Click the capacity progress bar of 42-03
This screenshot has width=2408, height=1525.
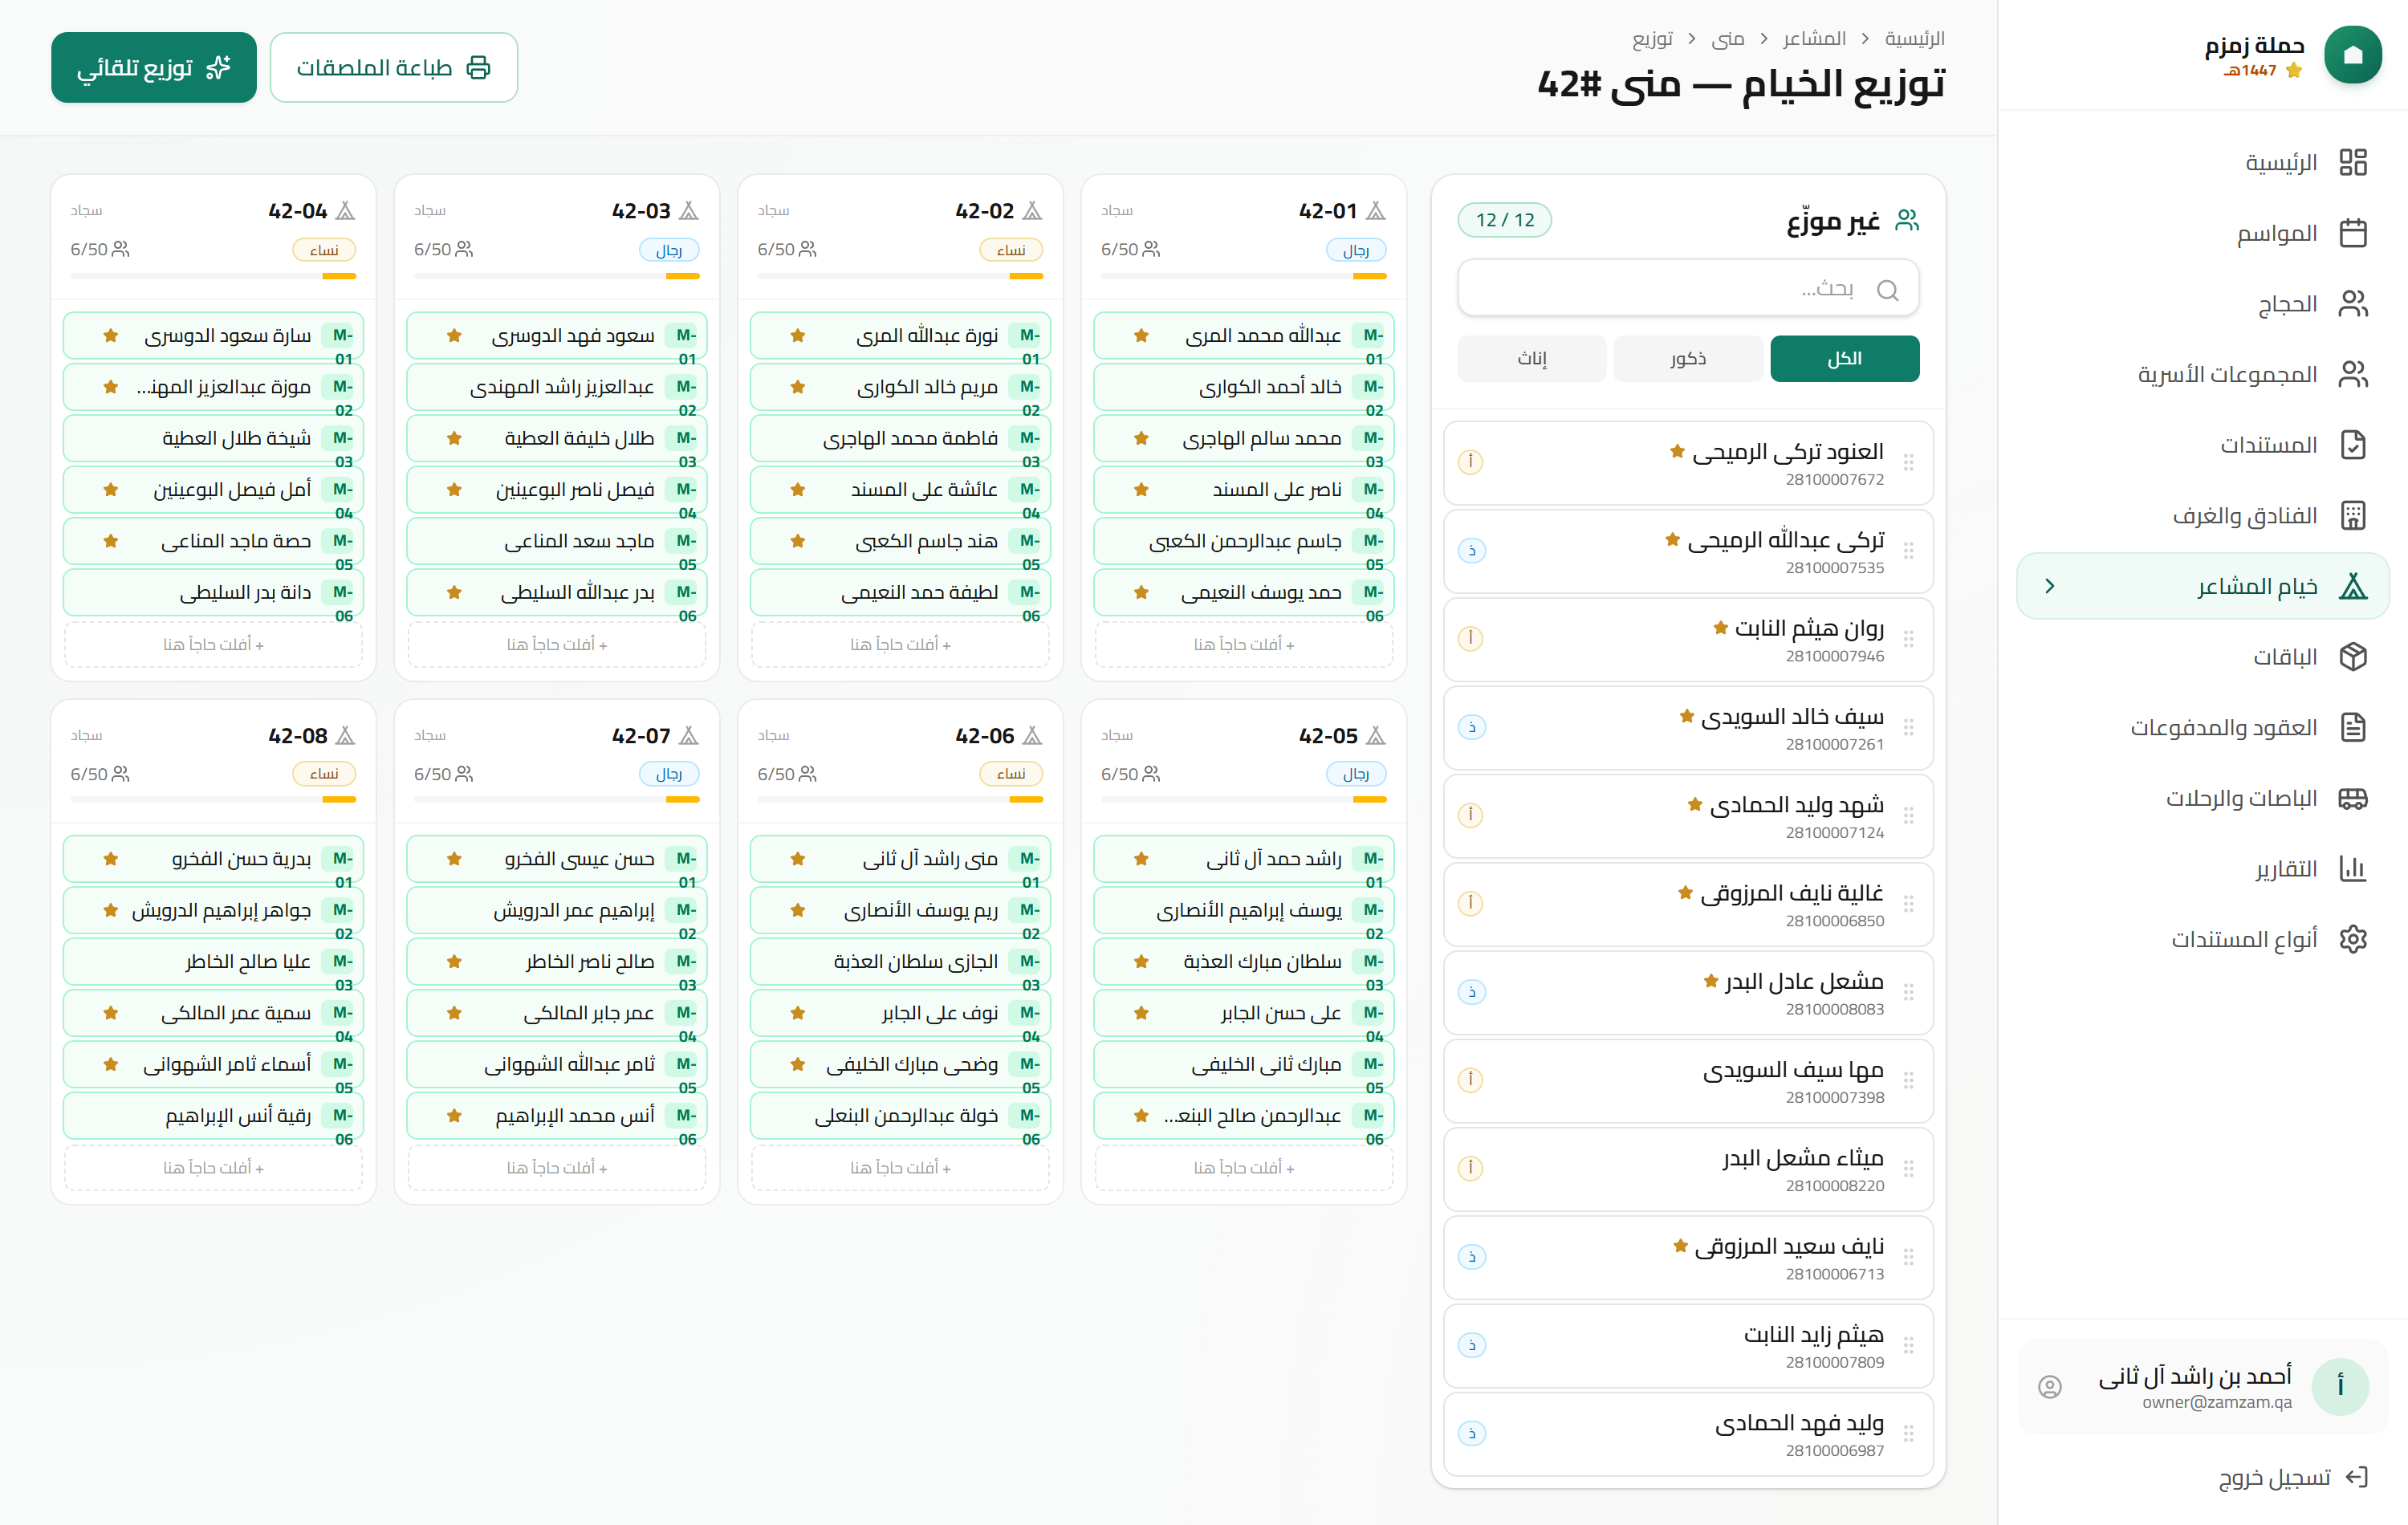point(557,276)
